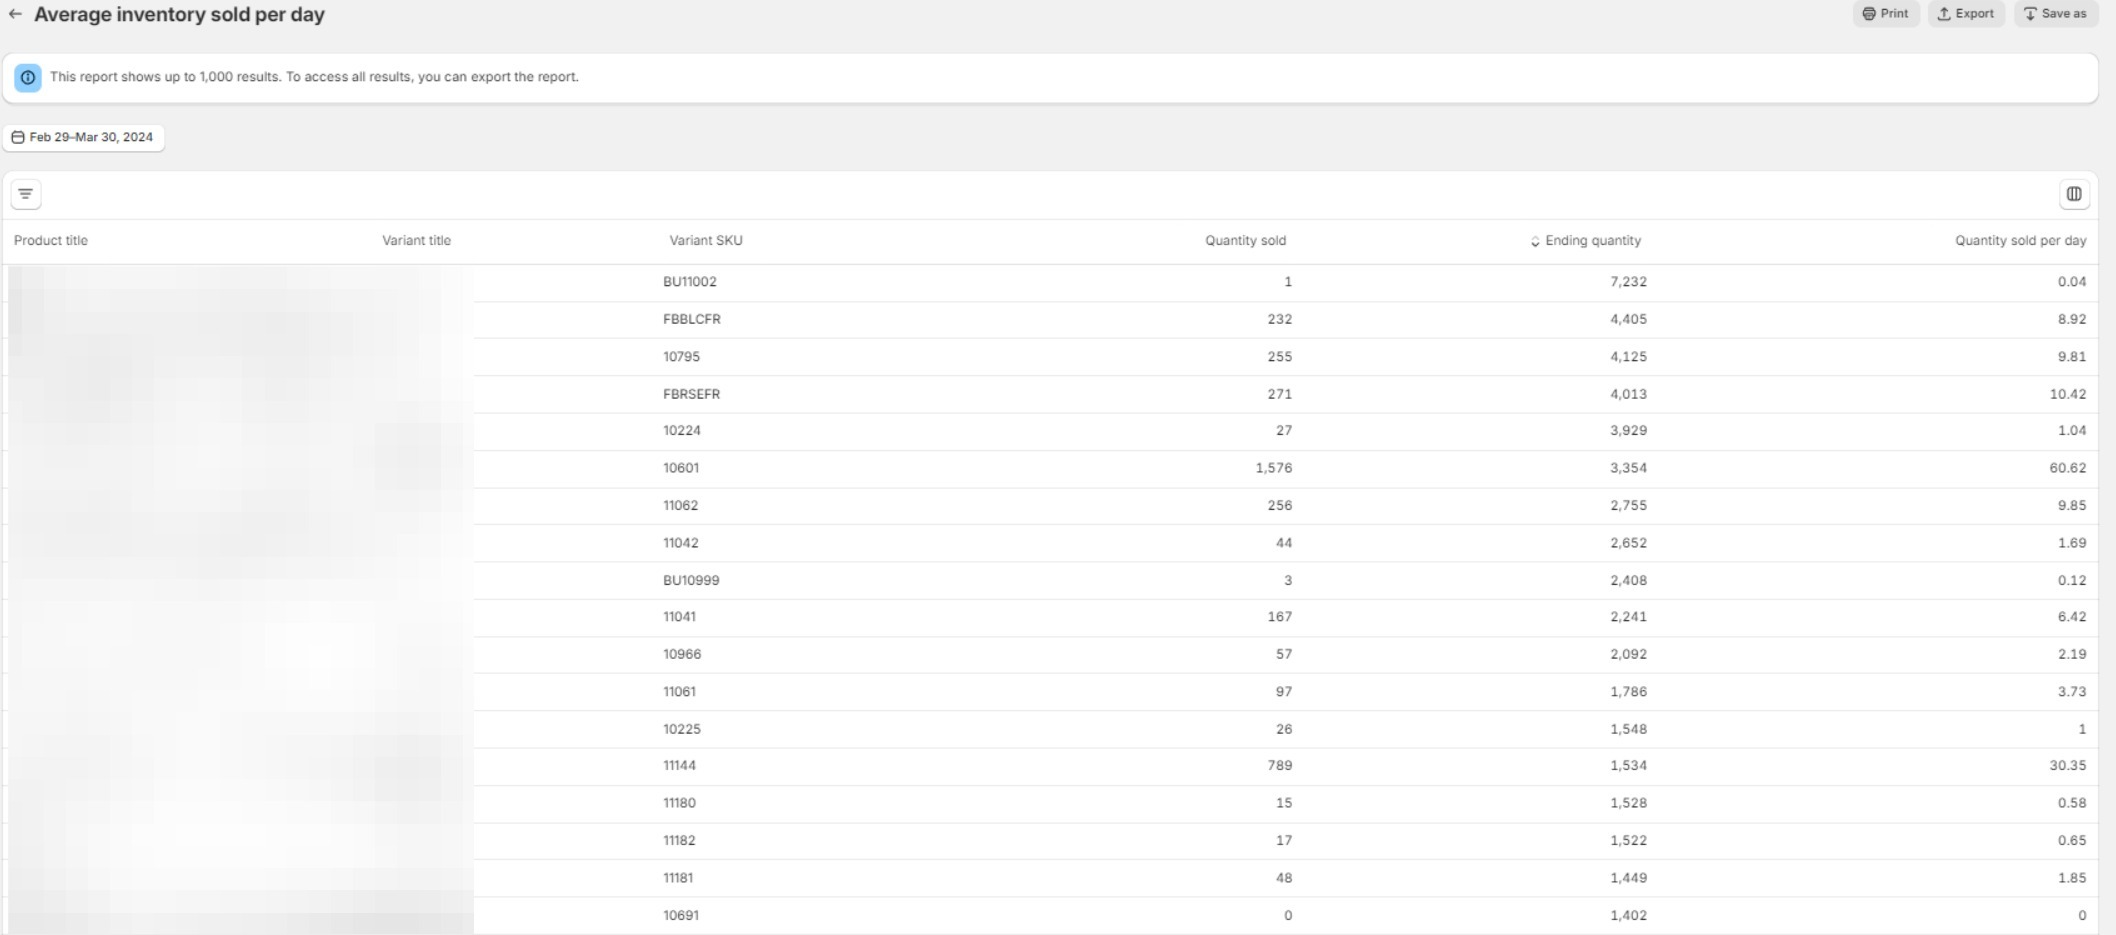Click per-day value 60.62
This screenshot has width=2116, height=935.
[2068, 468]
